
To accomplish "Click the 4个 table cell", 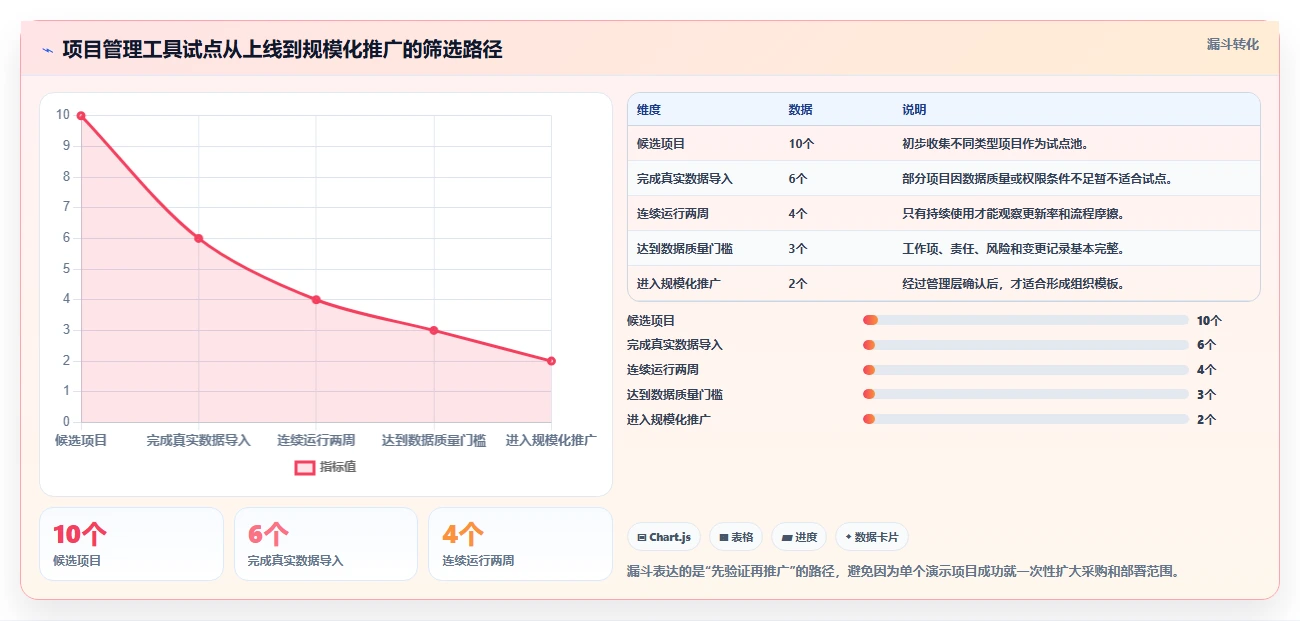I will point(798,214).
